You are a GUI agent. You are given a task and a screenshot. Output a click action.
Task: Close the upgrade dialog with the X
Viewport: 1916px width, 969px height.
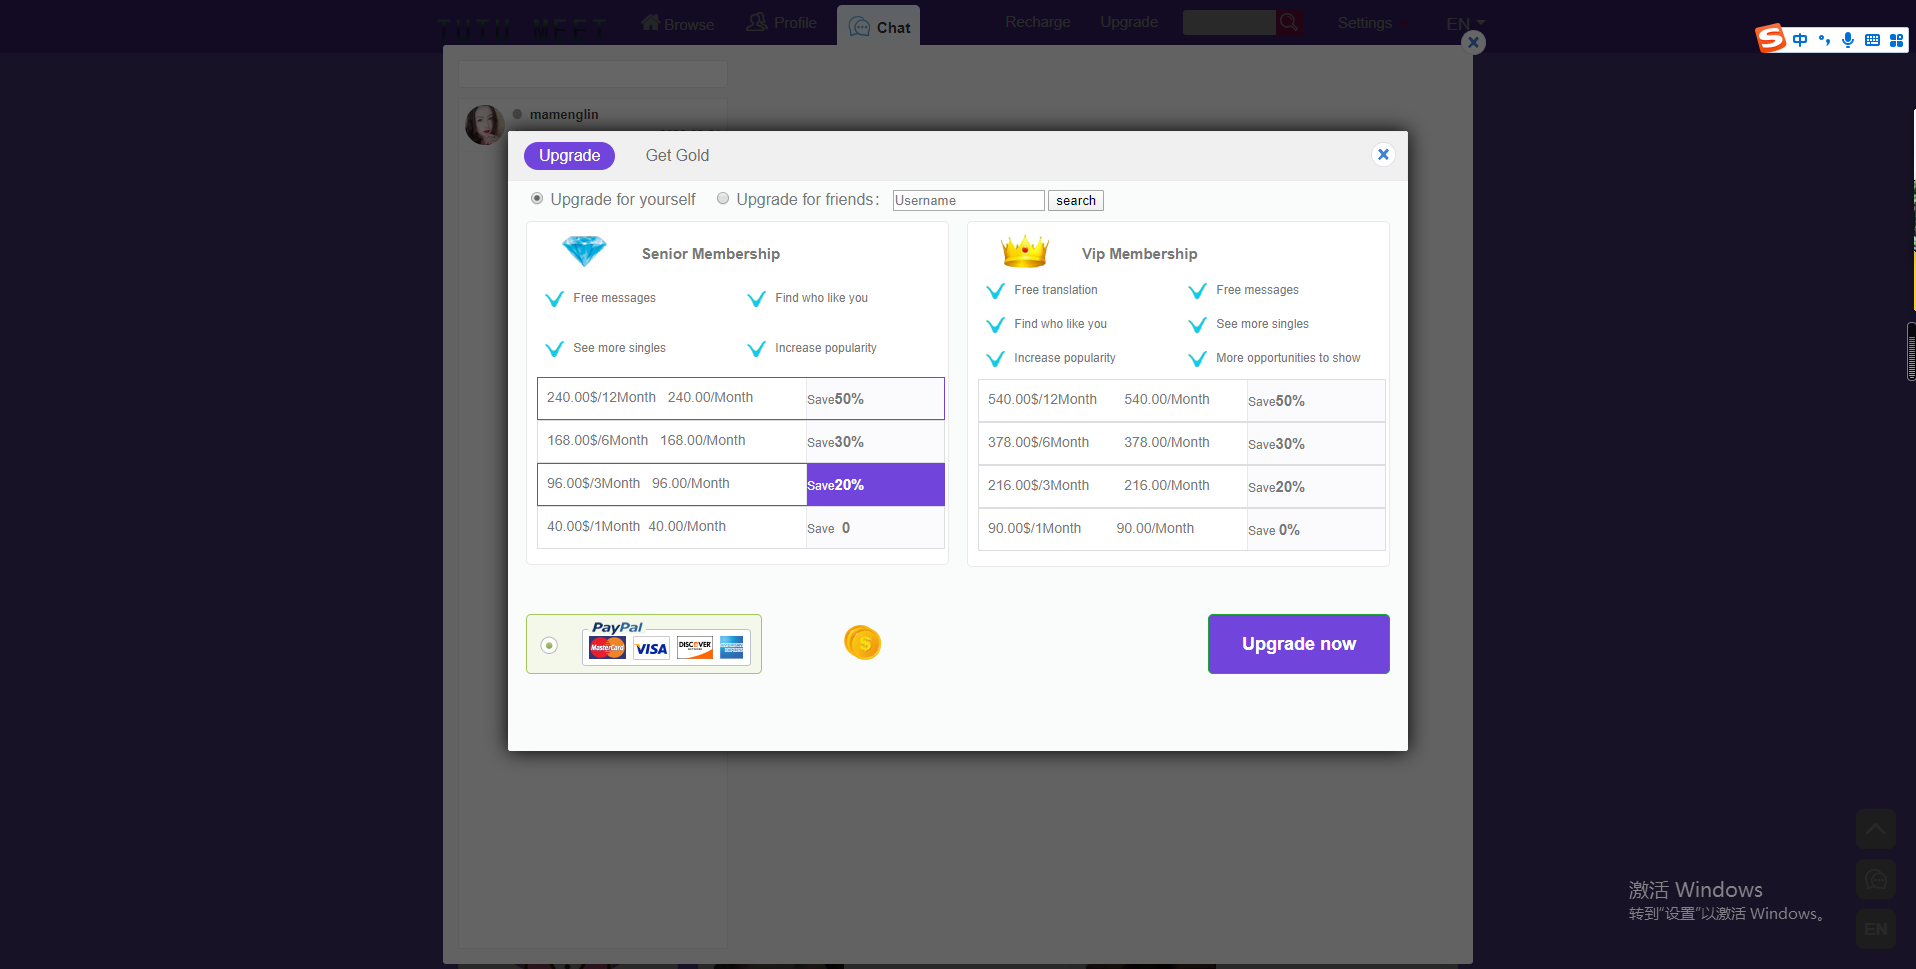tap(1383, 155)
